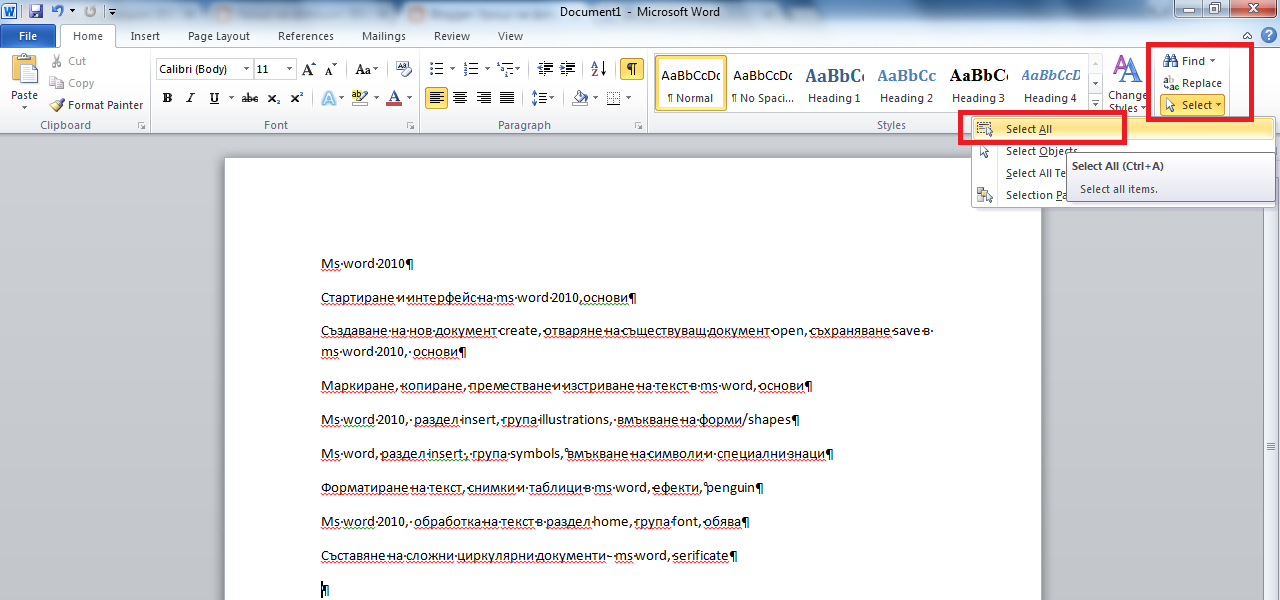
Task: Click the Shading paint bucket icon
Action: click(x=580, y=98)
